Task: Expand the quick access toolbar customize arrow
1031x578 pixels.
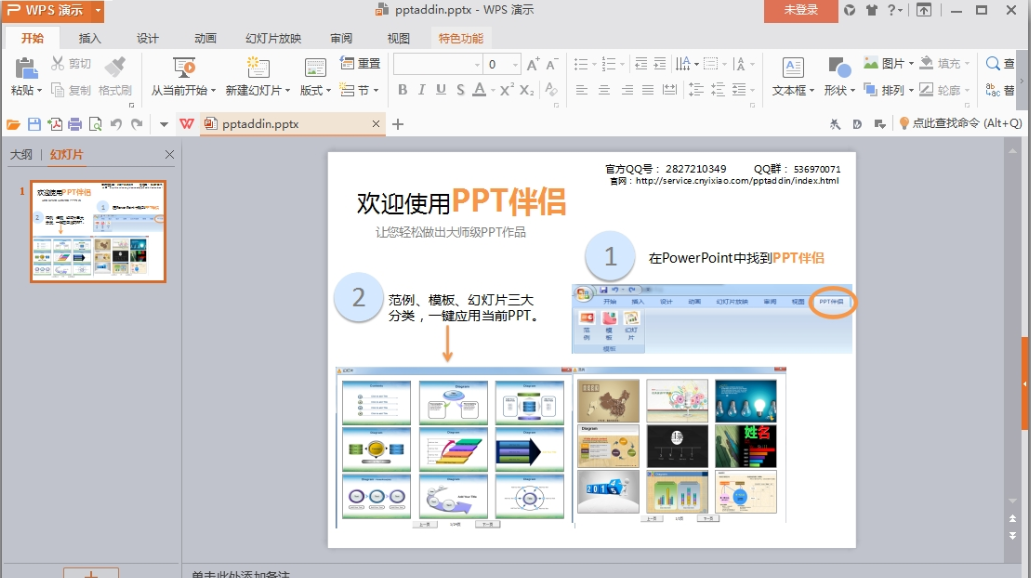Action: (x=163, y=124)
